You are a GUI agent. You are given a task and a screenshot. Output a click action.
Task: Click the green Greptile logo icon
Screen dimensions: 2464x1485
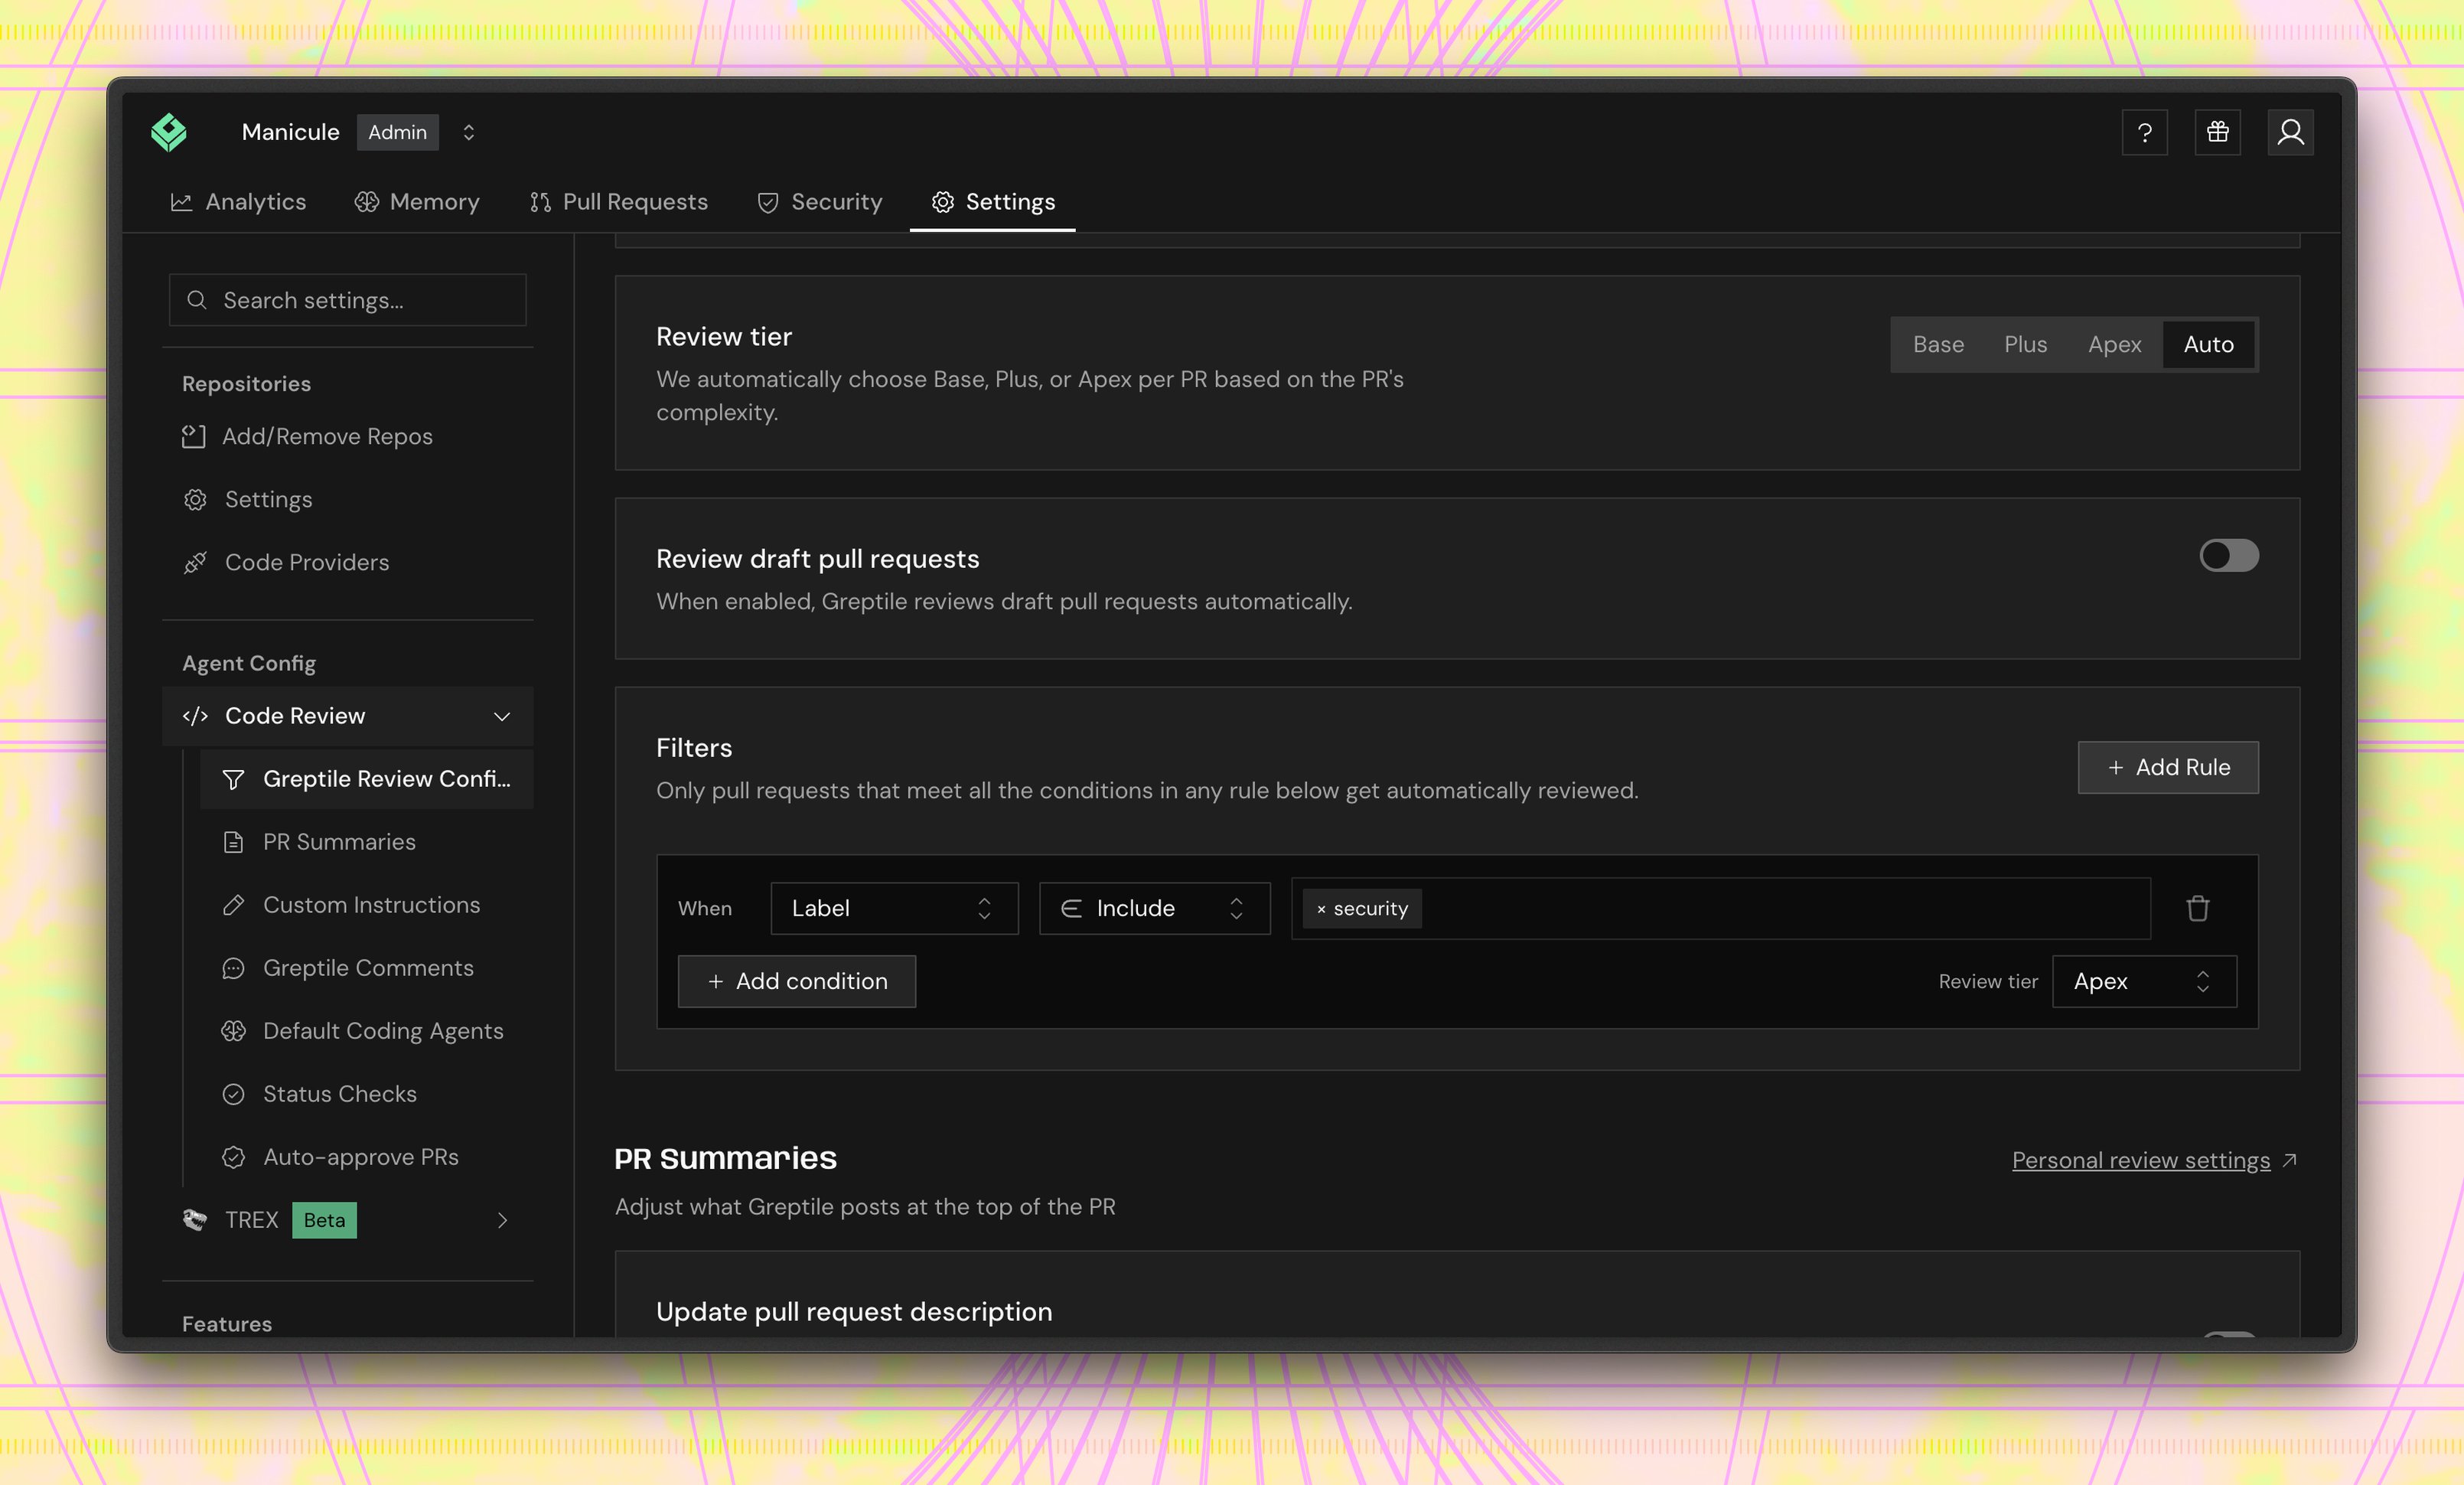169,132
